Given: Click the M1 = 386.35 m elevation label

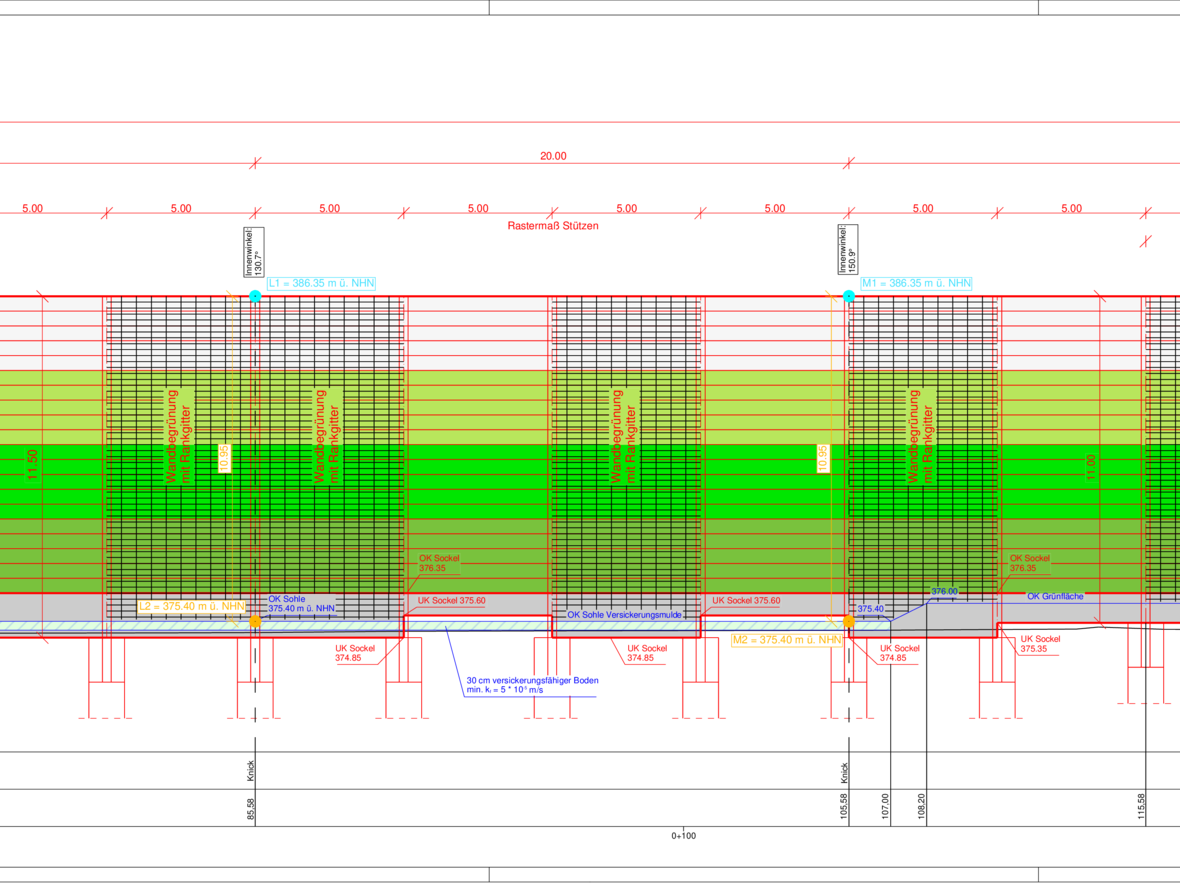Looking at the screenshot, I should click(915, 283).
